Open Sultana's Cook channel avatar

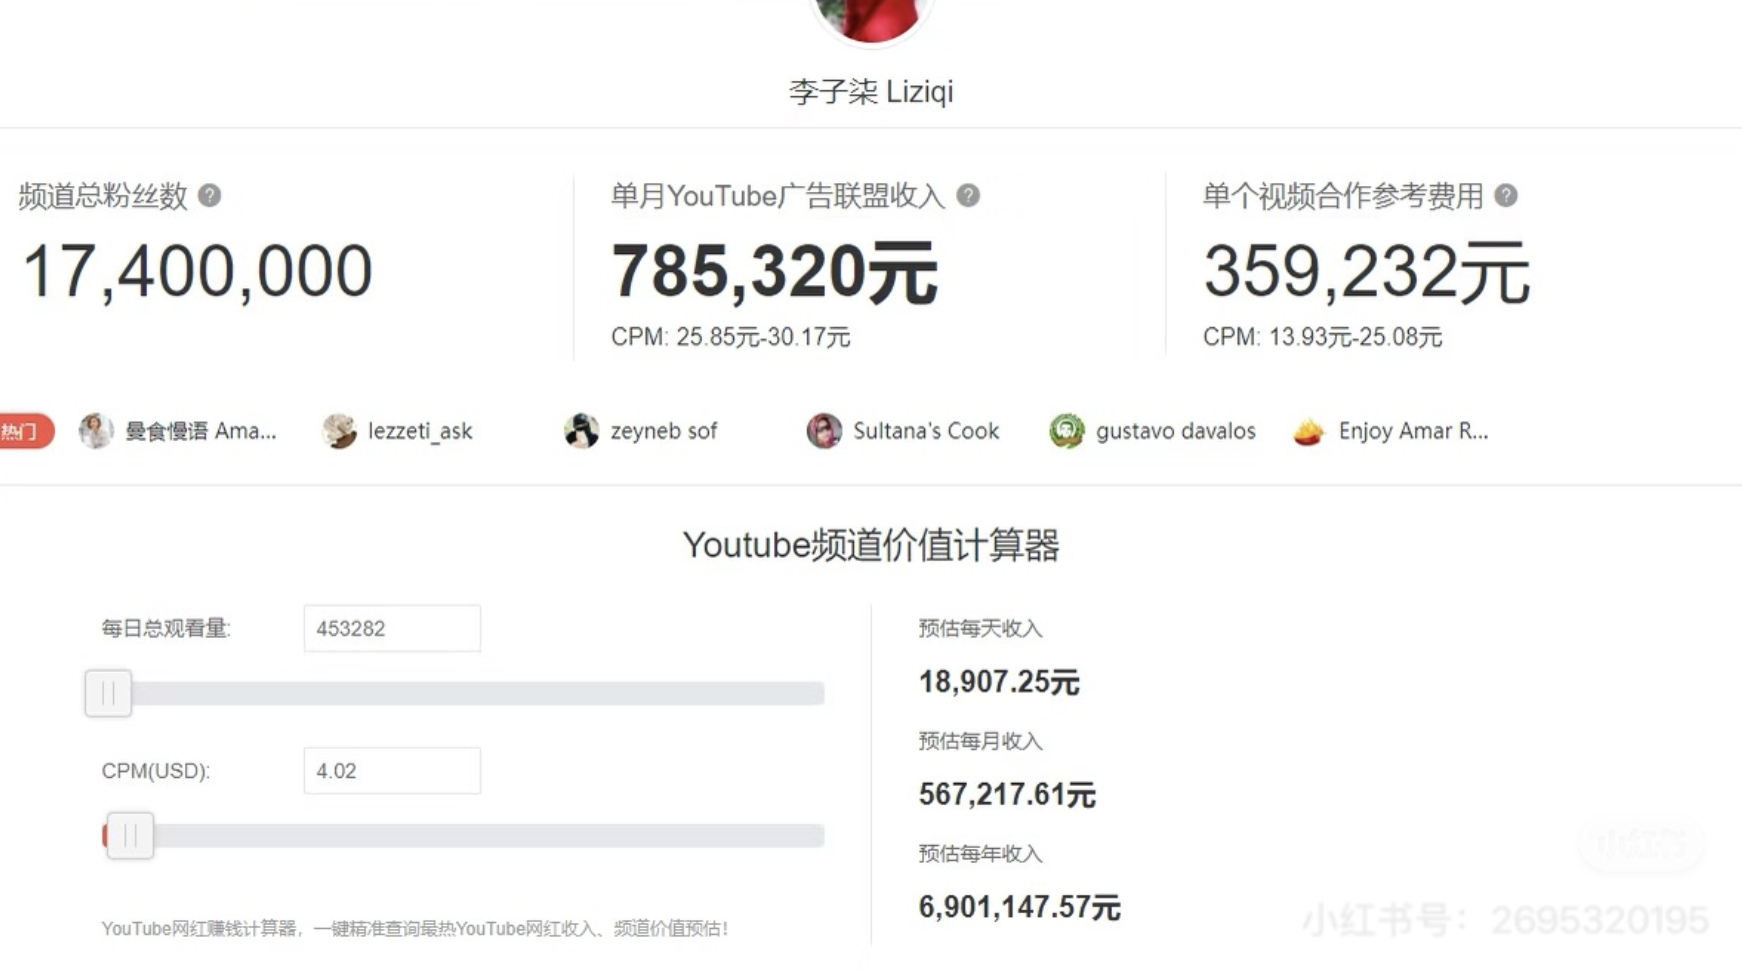click(x=824, y=431)
